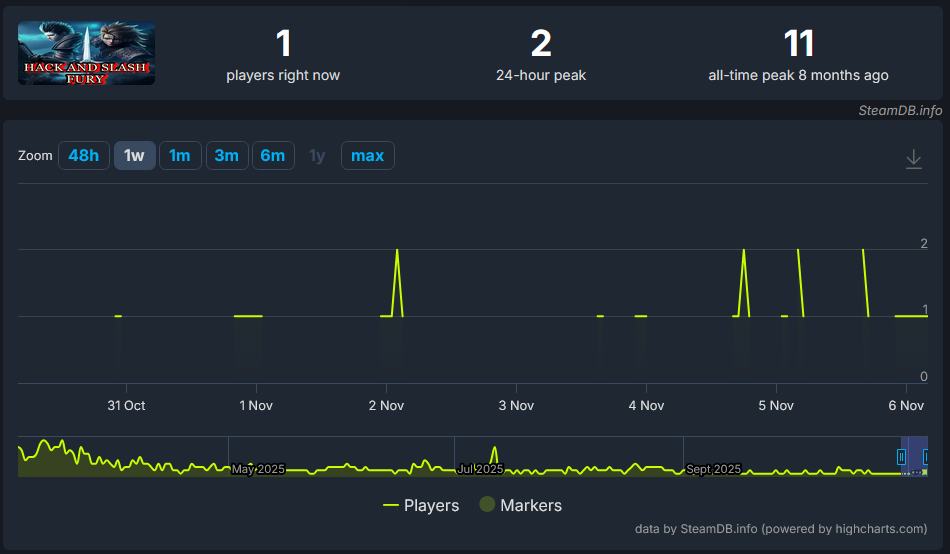Select the 1w zoom range
Viewport: 950px width, 554px height.
135,156
